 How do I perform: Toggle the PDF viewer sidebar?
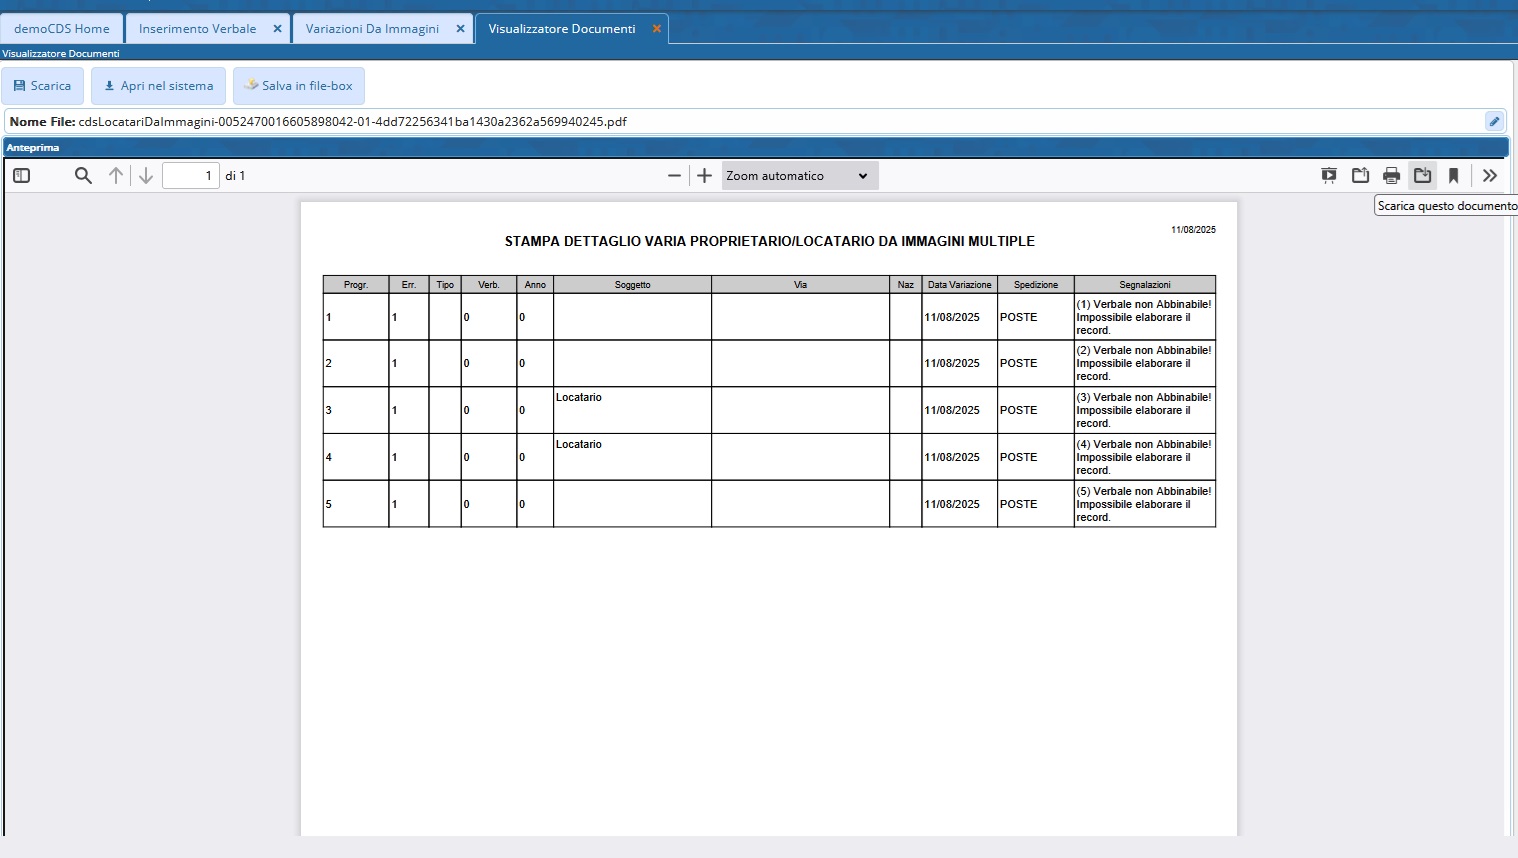tap(22, 176)
